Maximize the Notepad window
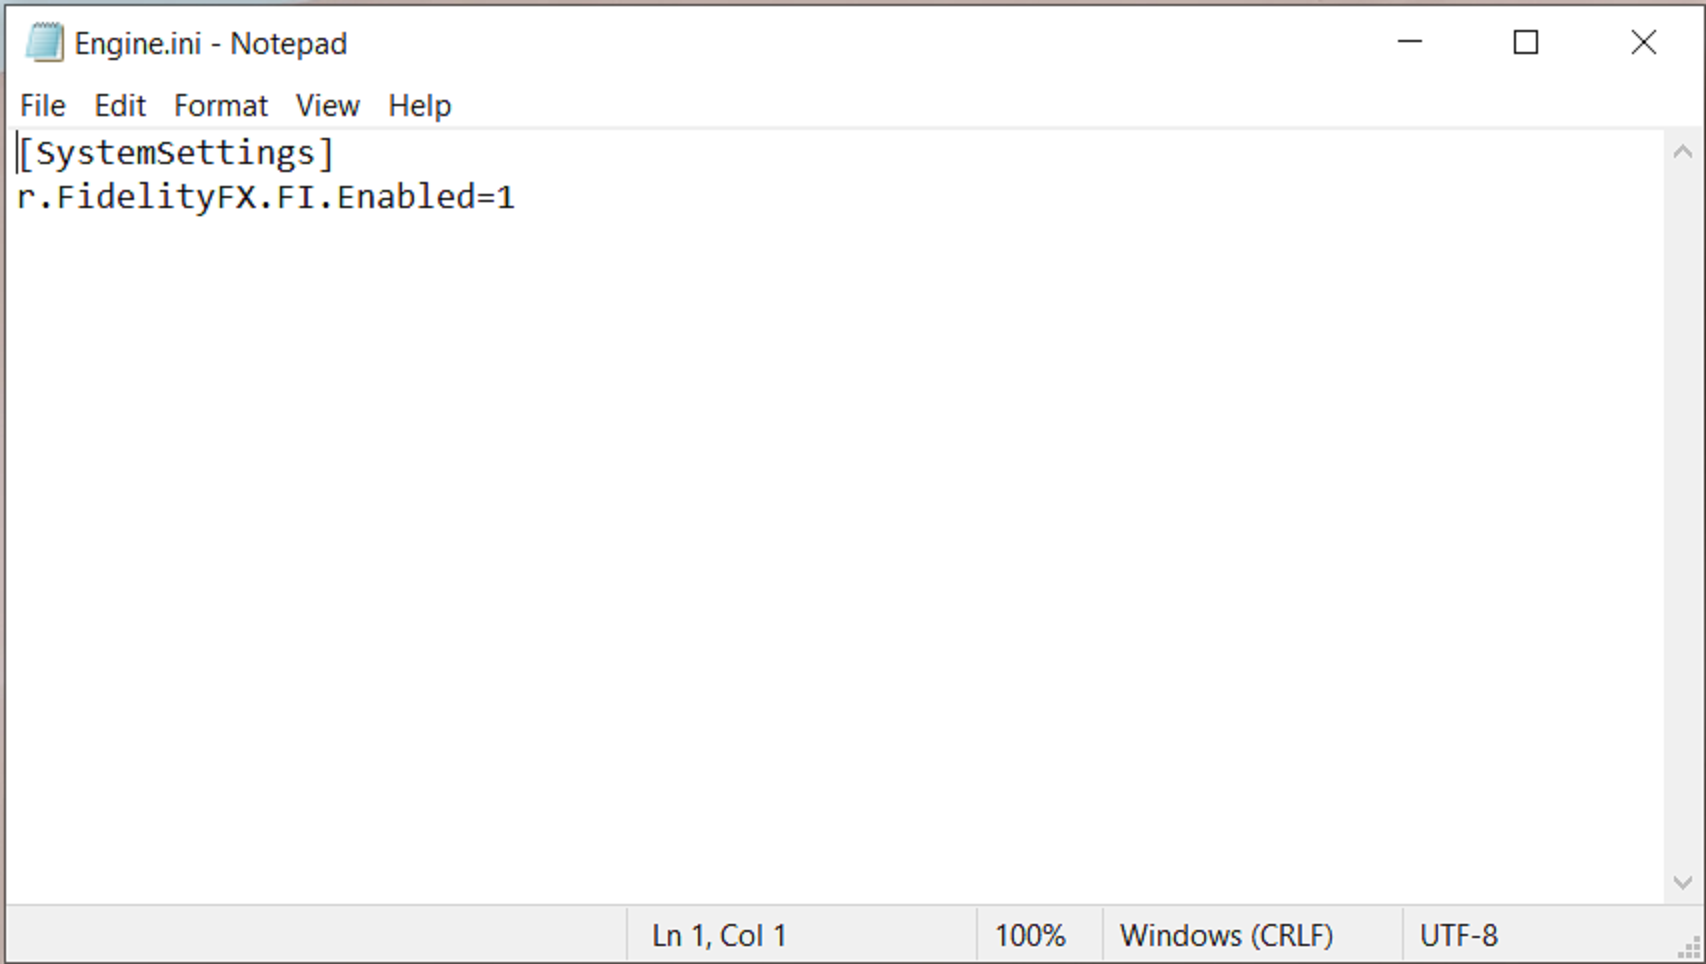Screen dimensions: 1706x964 (x=1525, y=42)
